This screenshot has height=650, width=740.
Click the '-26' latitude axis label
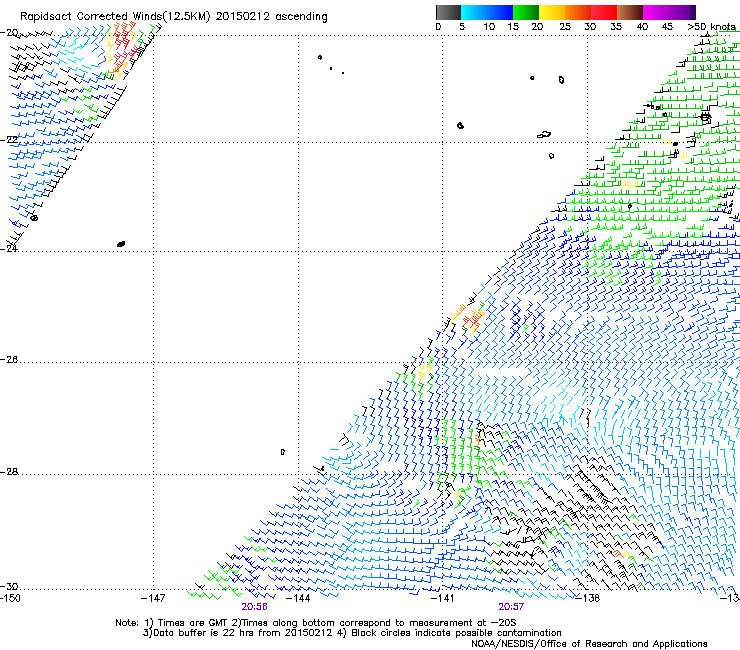click(x=9, y=360)
